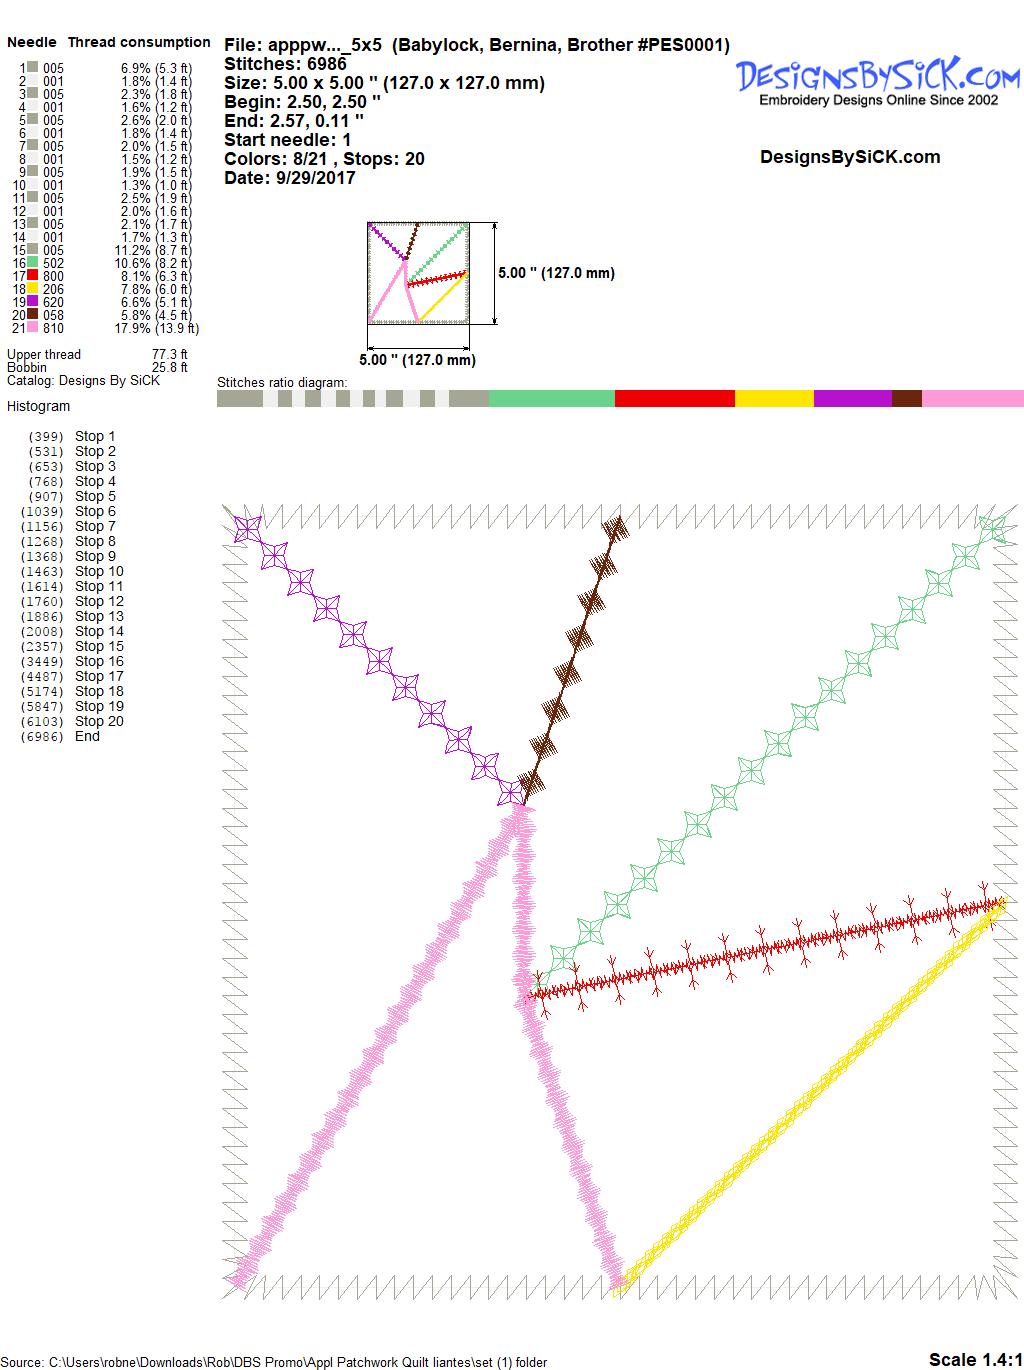Click the green swatch for needle 16
The height and width of the screenshot is (1370, 1024).
pyautogui.click(x=33, y=263)
